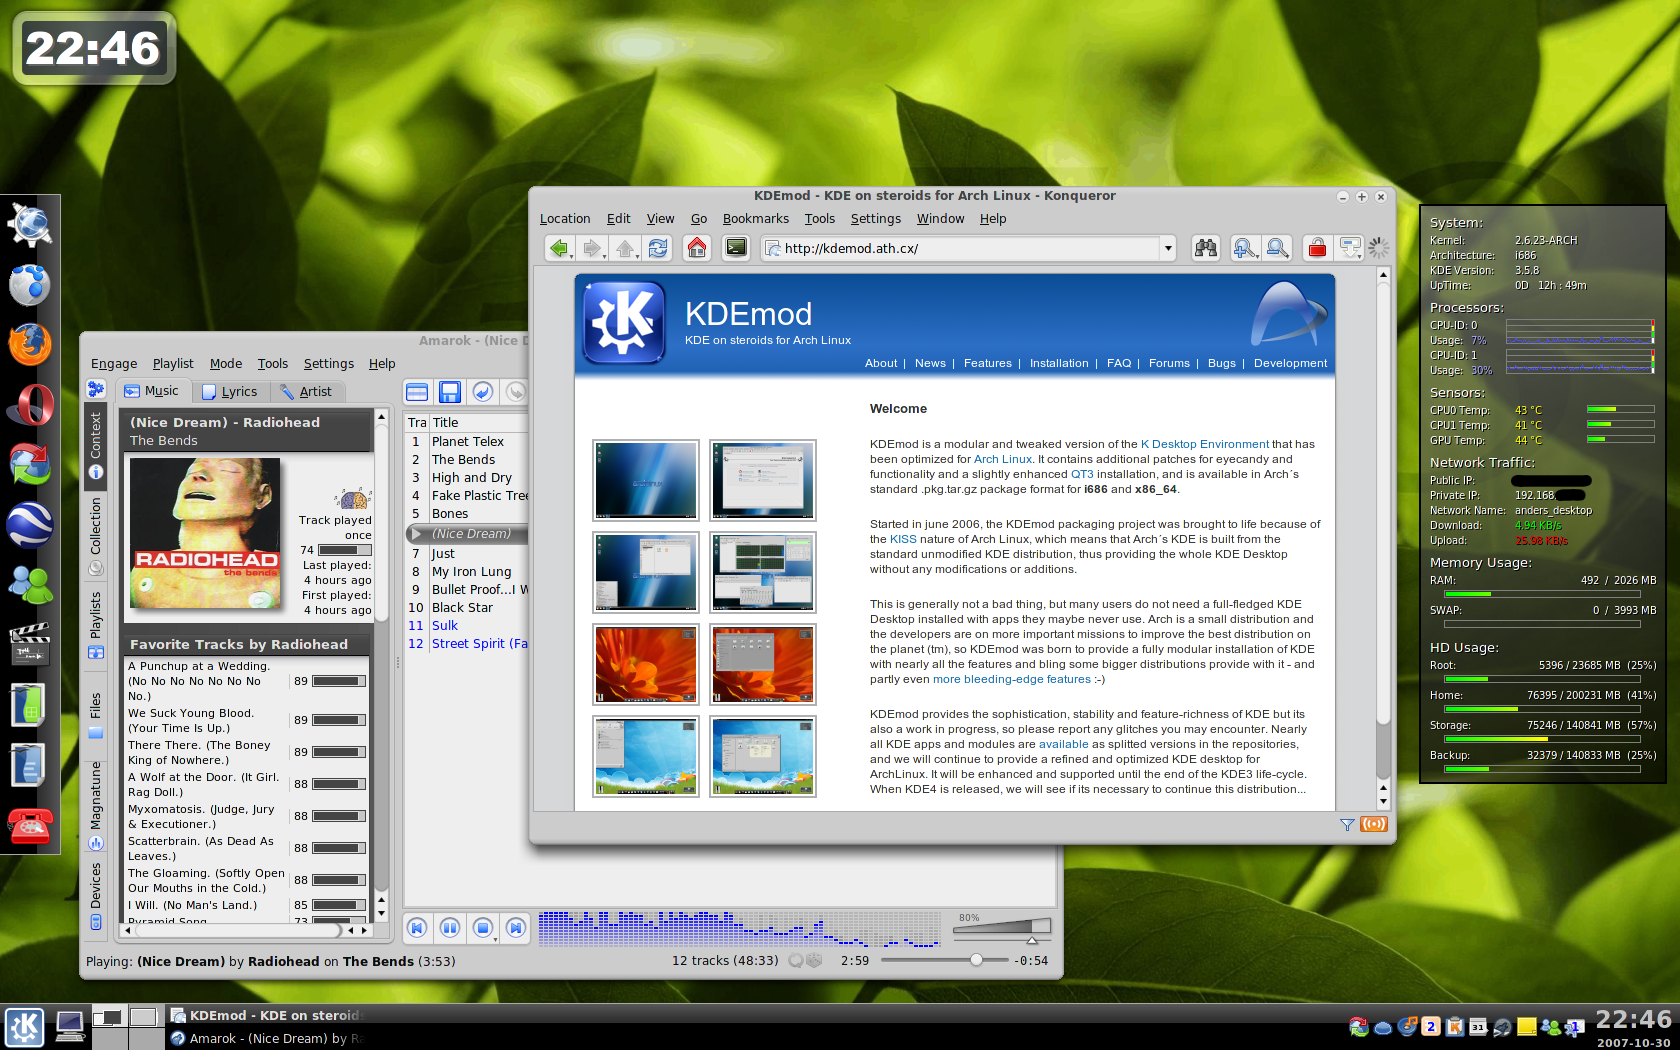Open the Location menu in Konqueror
Image resolution: width=1680 pixels, height=1050 pixels.
coord(565,219)
